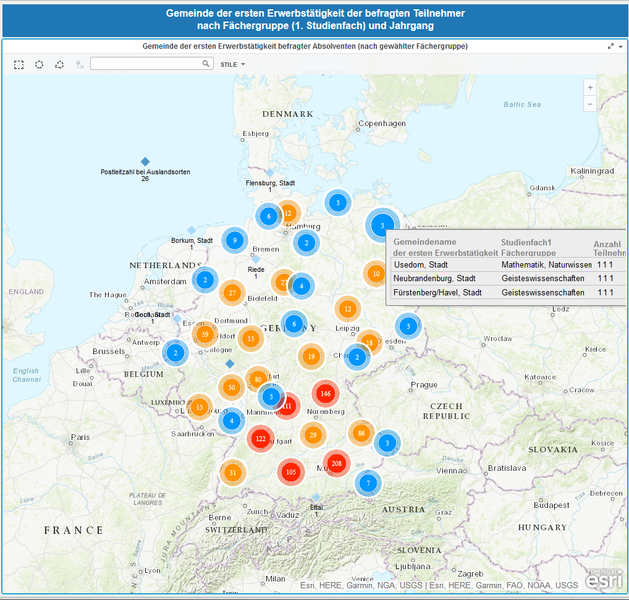Click the red cluster marker labeled 208
Viewport: 629px width, 600px height.
(336, 463)
